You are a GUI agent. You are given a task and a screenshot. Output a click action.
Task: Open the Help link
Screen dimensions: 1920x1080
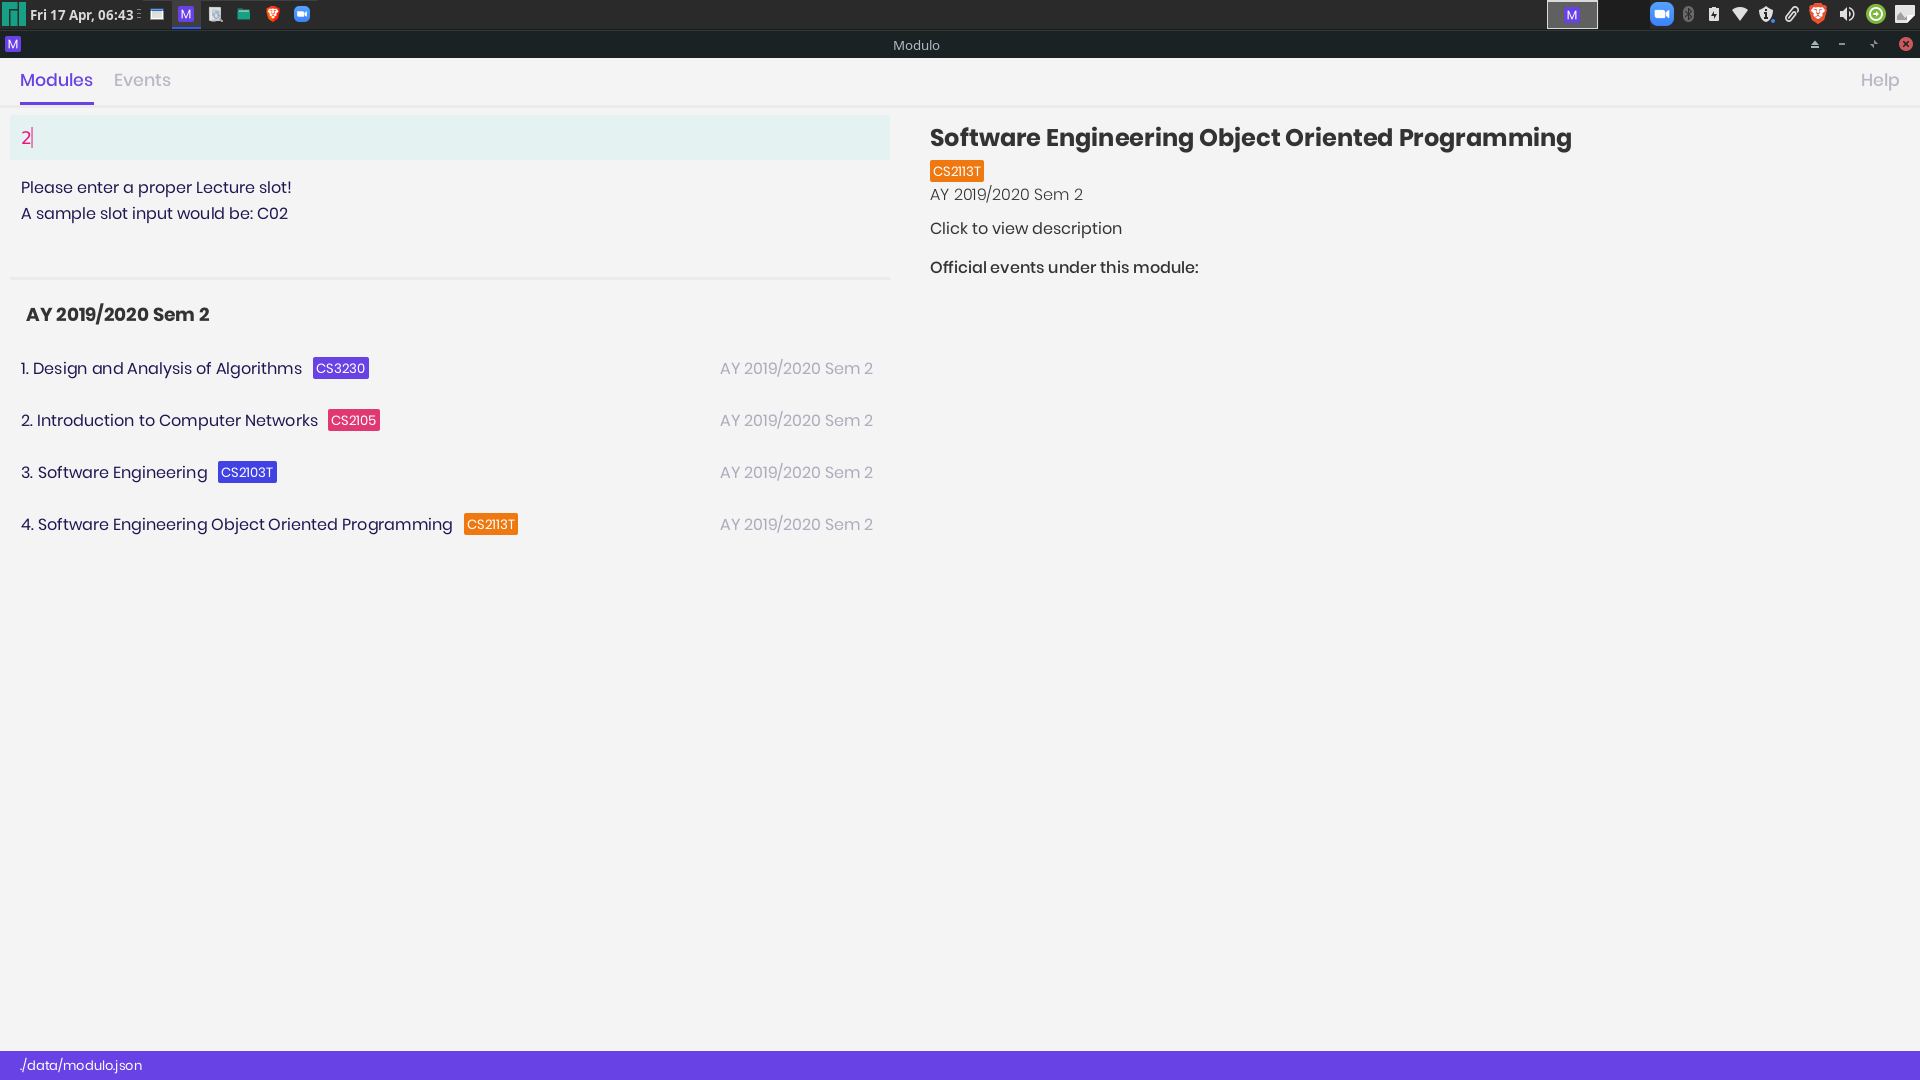pos(1879,80)
